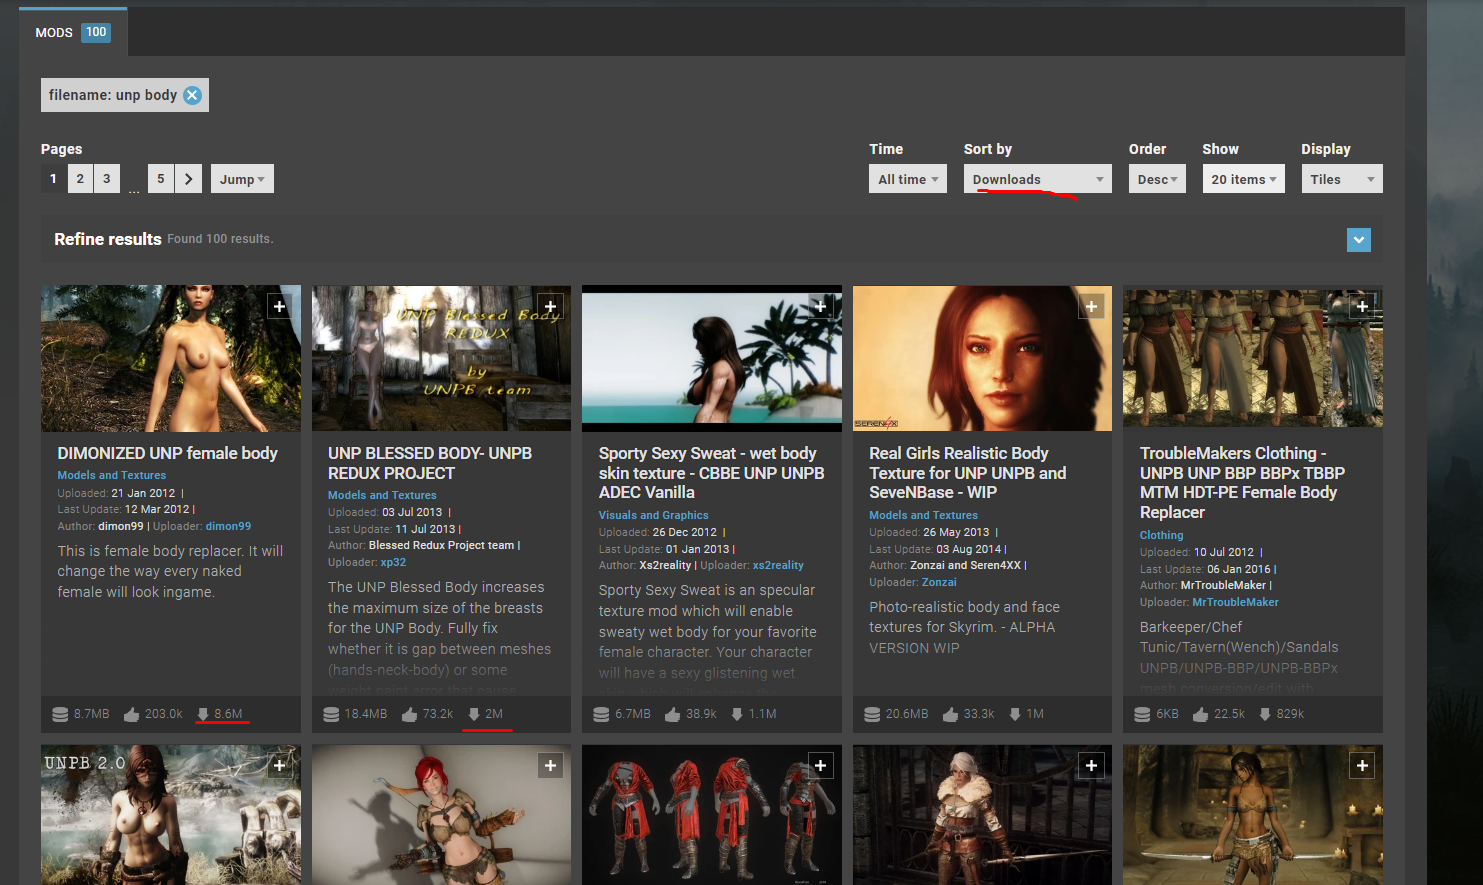Click plus icon on Real Girls Realistic tile
Viewport: 1483px width, 885px height.
pyautogui.click(x=1091, y=307)
